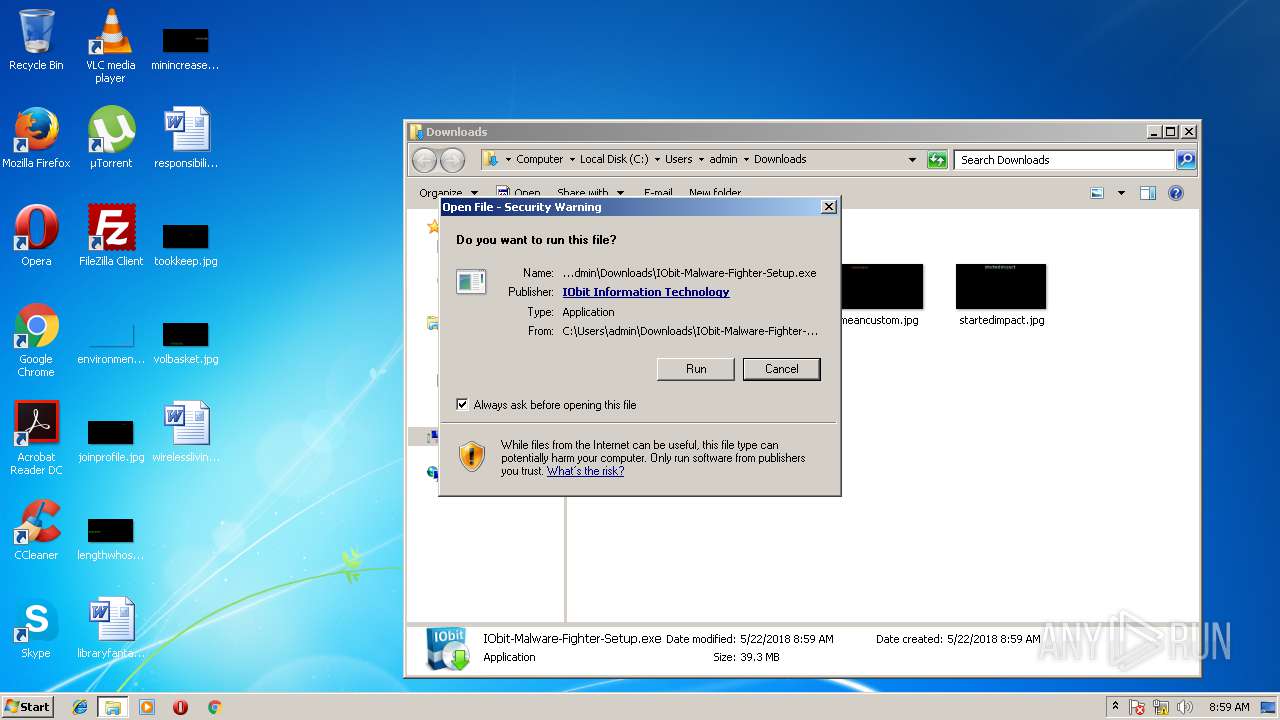Select the meancustom.jpg file
The height and width of the screenshot is (720, 1280).
[880, 295]
